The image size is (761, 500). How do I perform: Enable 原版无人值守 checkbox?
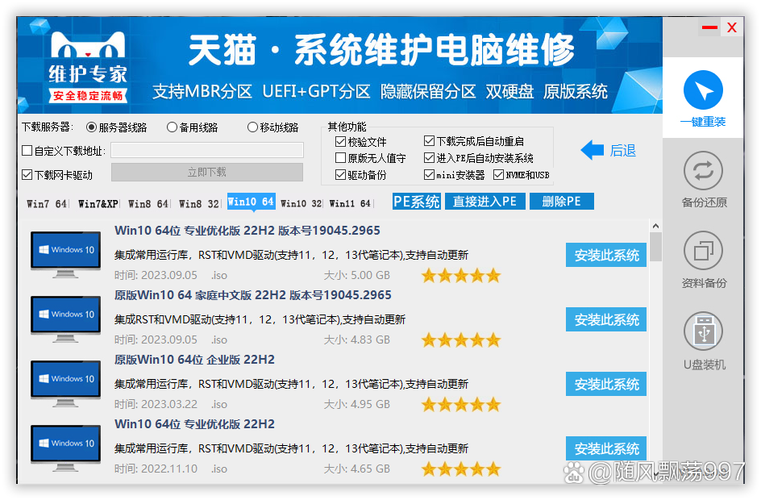pyautogui.click(x=341, y=158)
